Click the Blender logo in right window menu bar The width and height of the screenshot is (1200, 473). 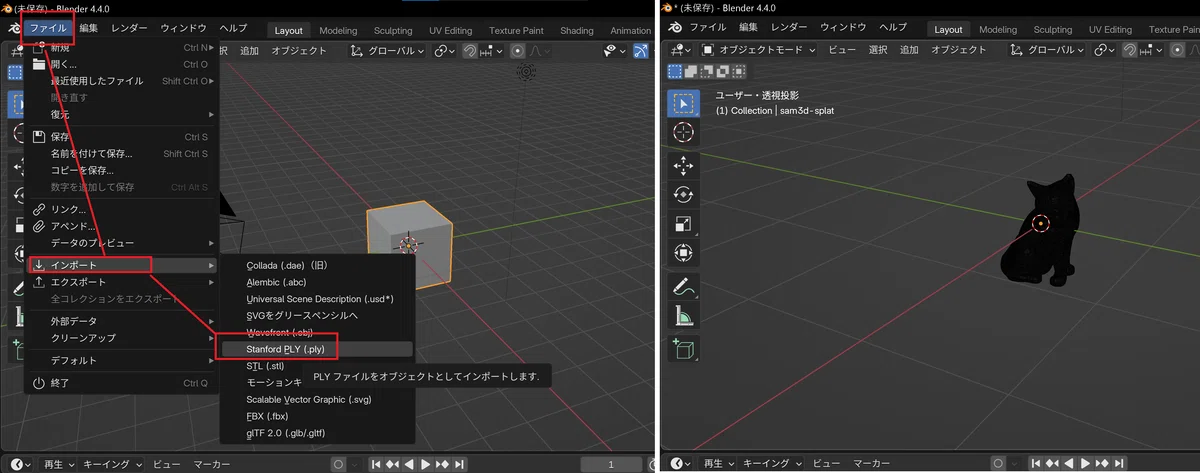[x=674, y=28]
